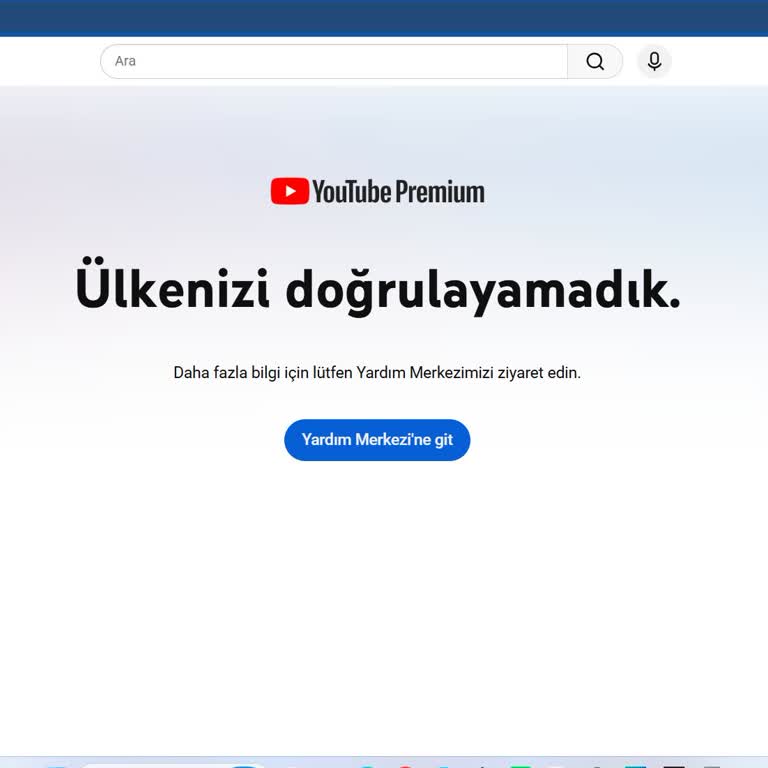Activate voice search microphone icon

(x=654, y=61)
